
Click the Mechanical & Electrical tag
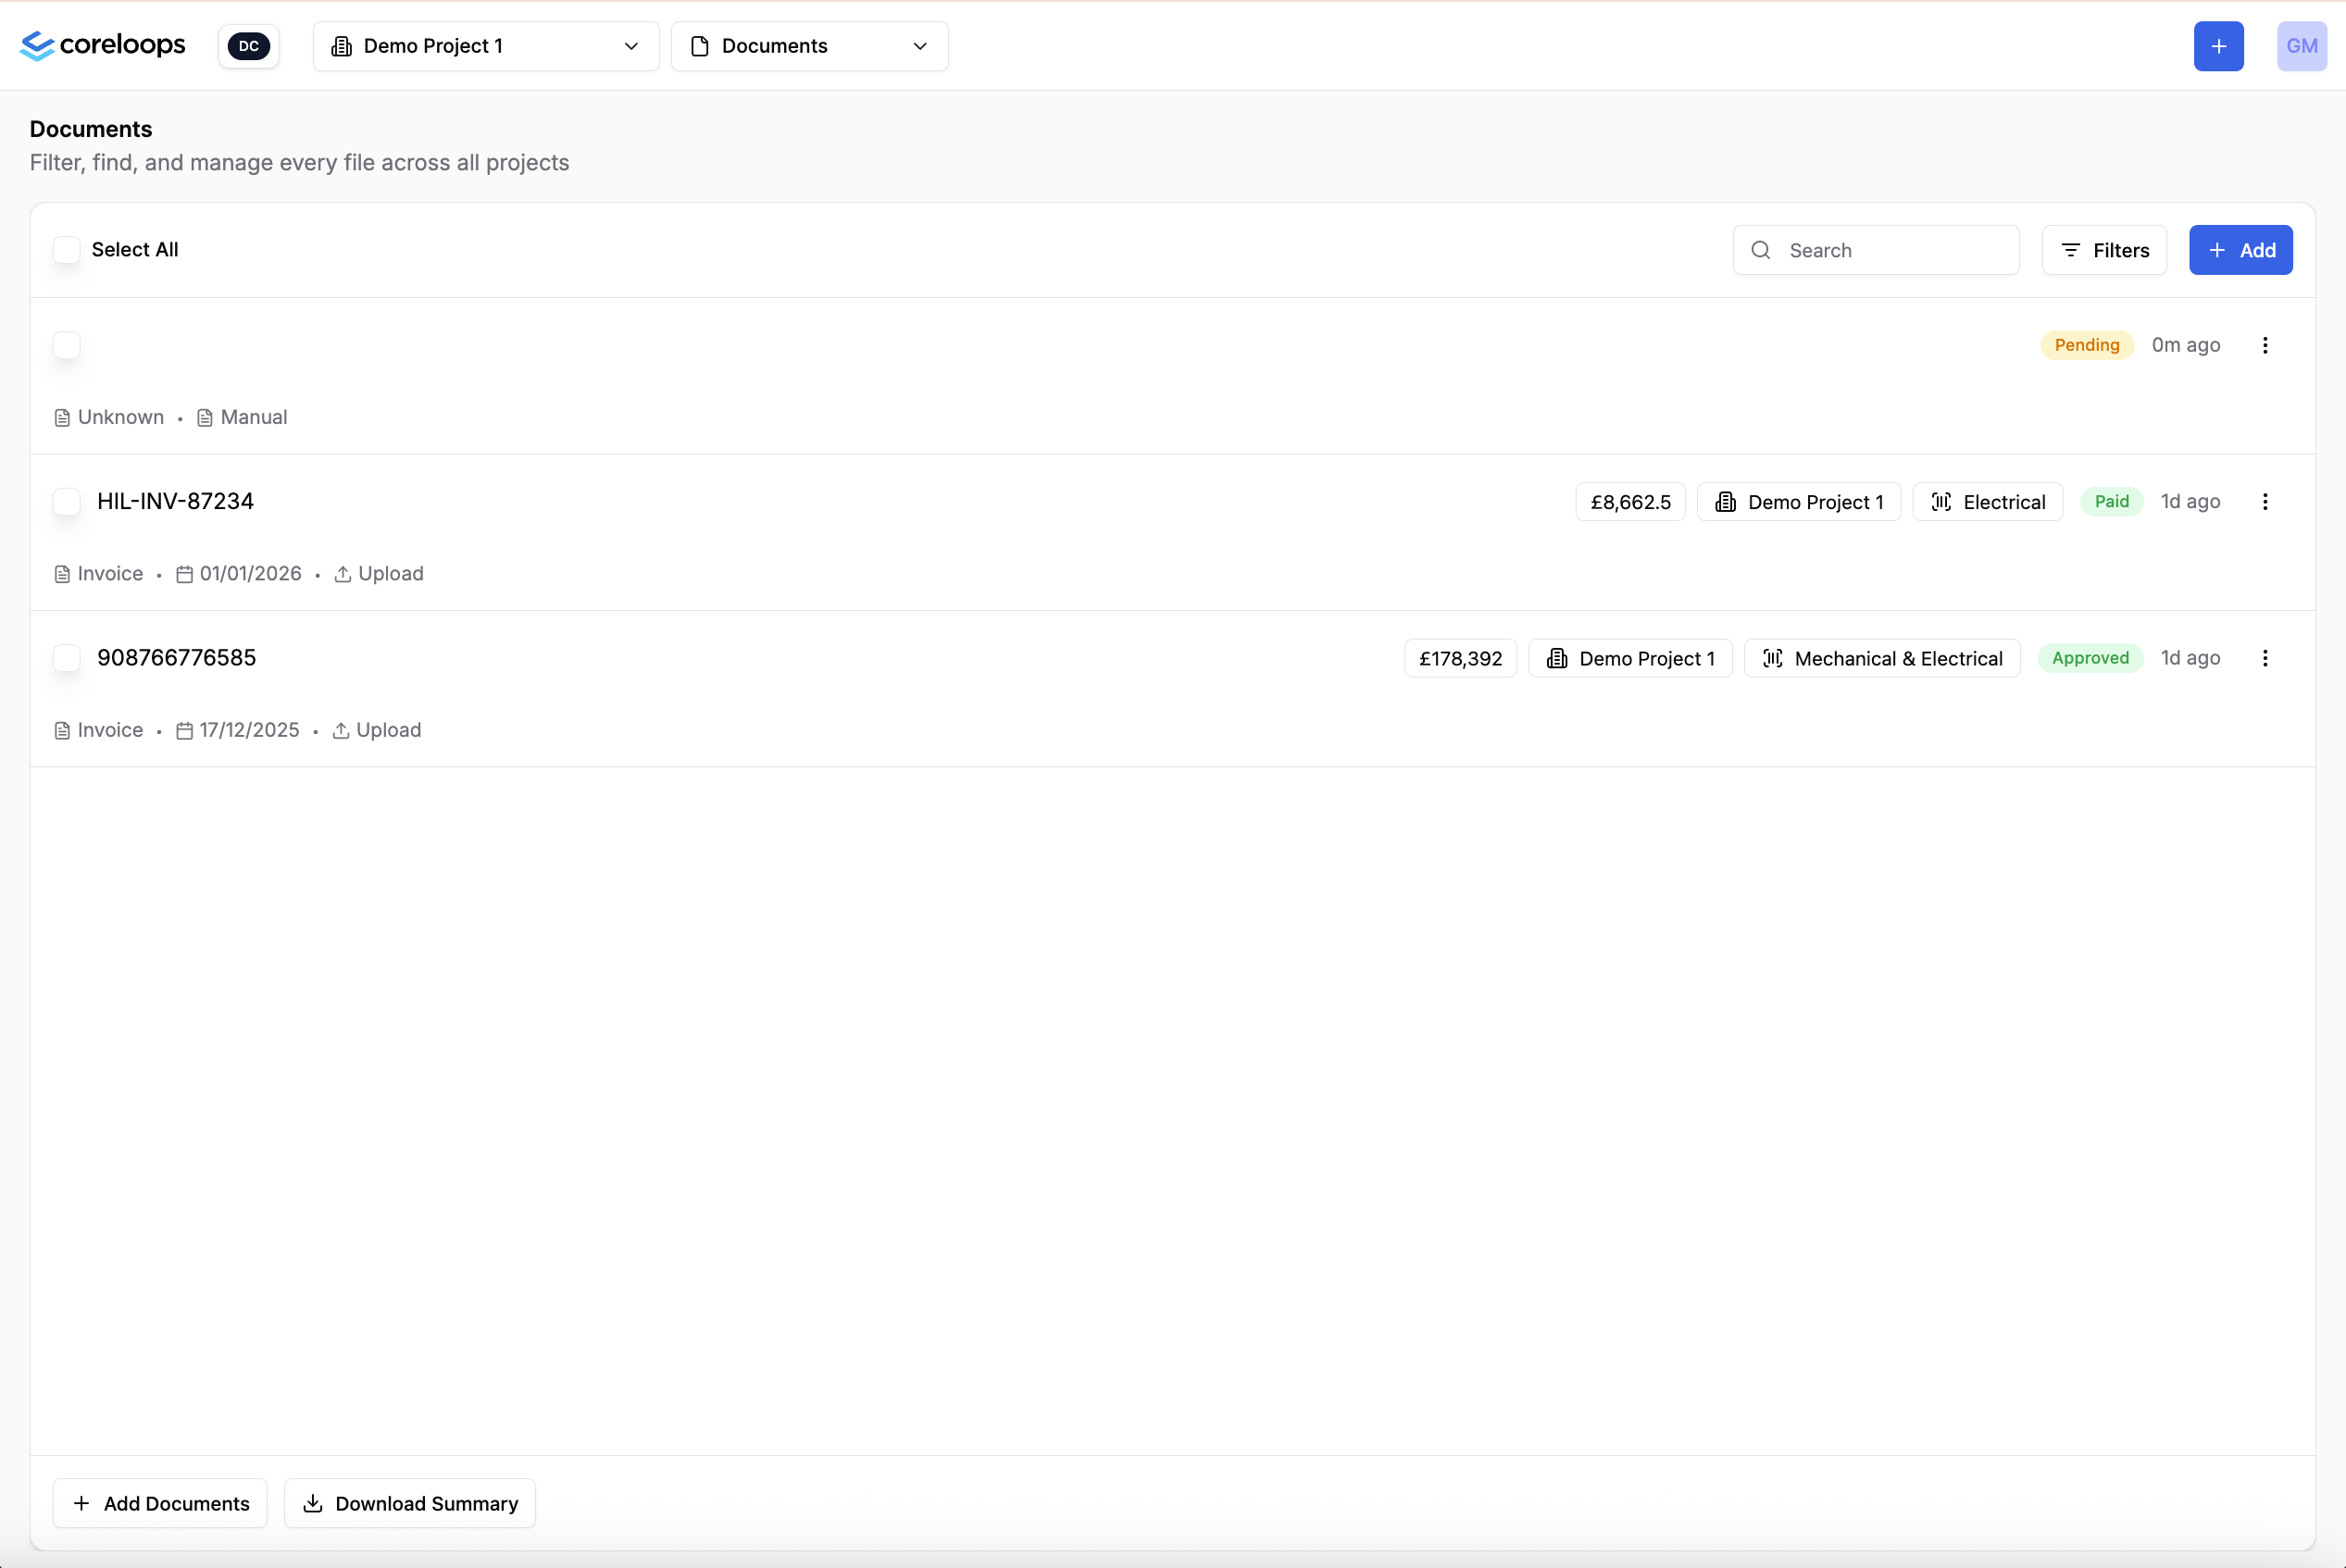(1882, 658)
